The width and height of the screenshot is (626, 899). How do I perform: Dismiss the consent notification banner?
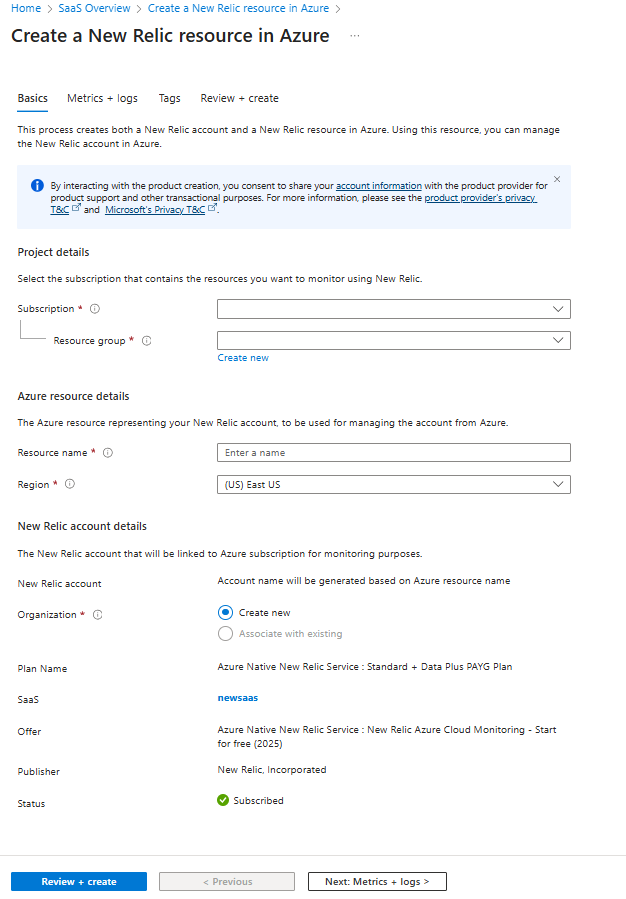tap(556, 179)
